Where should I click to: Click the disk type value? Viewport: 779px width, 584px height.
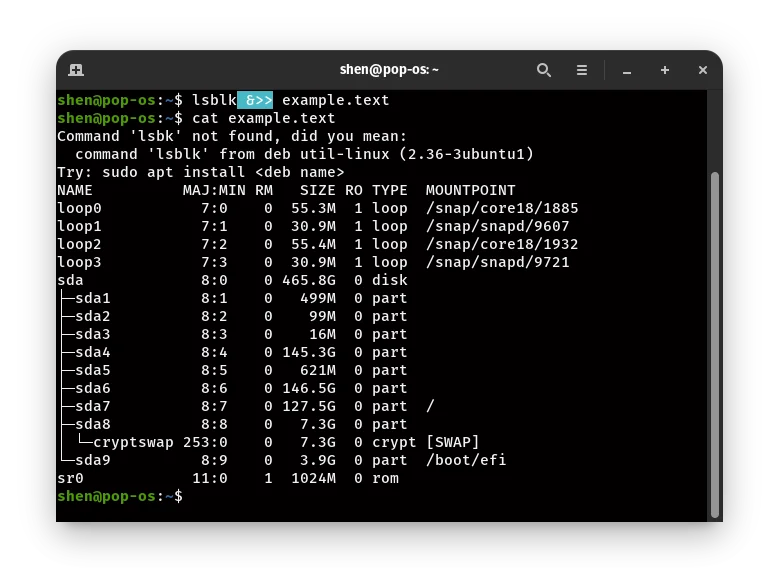coord(390,280)
